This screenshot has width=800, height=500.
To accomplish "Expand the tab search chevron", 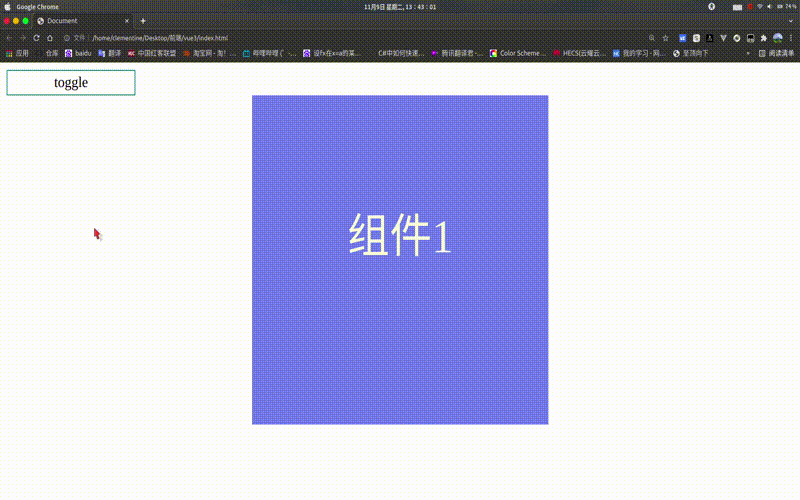I will (x=791, y=21).
